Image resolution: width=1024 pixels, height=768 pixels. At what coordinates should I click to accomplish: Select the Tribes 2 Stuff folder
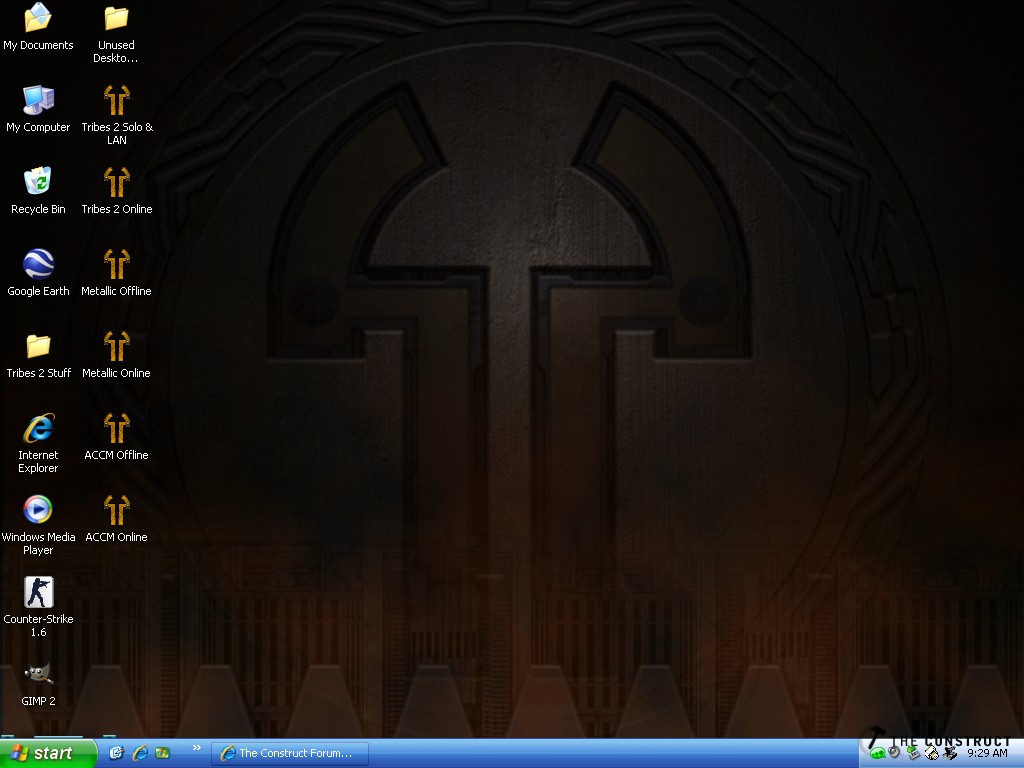tap(38, 355)
